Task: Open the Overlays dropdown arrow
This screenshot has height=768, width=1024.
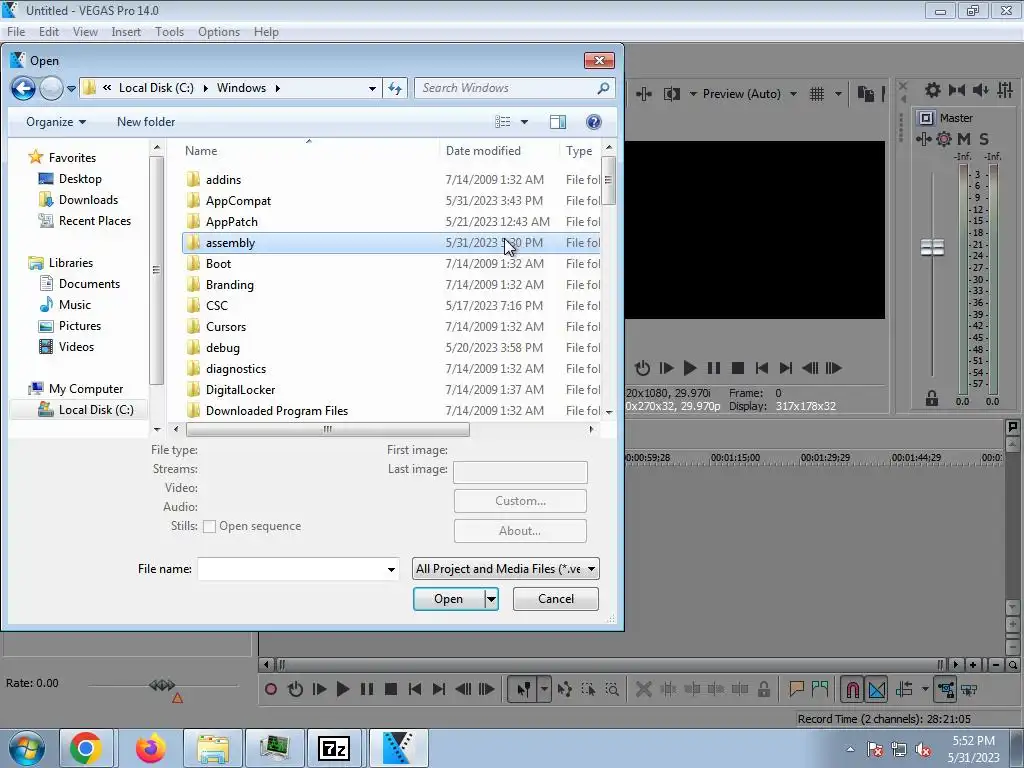Action: (838, 94)
